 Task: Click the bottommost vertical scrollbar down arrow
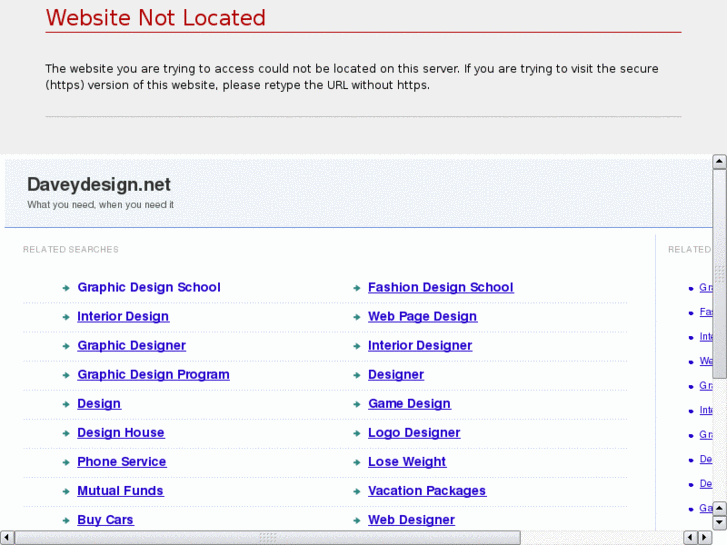[719, 523]
